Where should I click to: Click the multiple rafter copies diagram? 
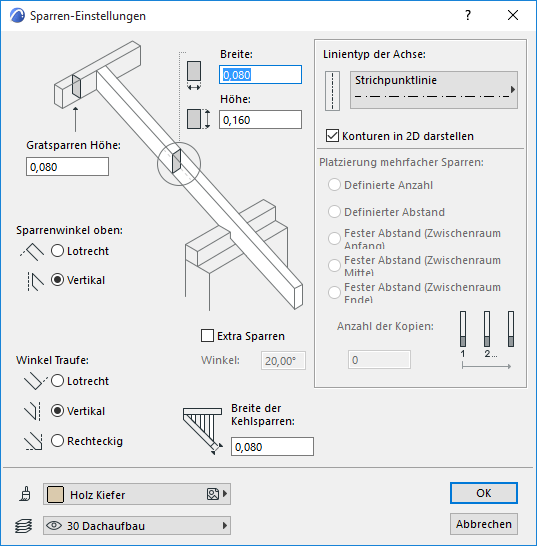click(x=487, y=340)
